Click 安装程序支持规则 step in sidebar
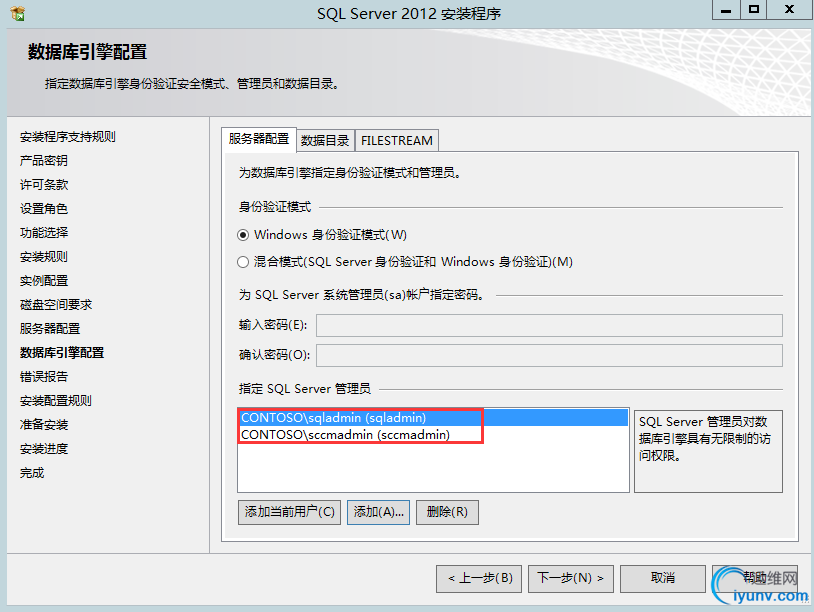Screen dimensions: 814x612 click(x=67, y=137)
